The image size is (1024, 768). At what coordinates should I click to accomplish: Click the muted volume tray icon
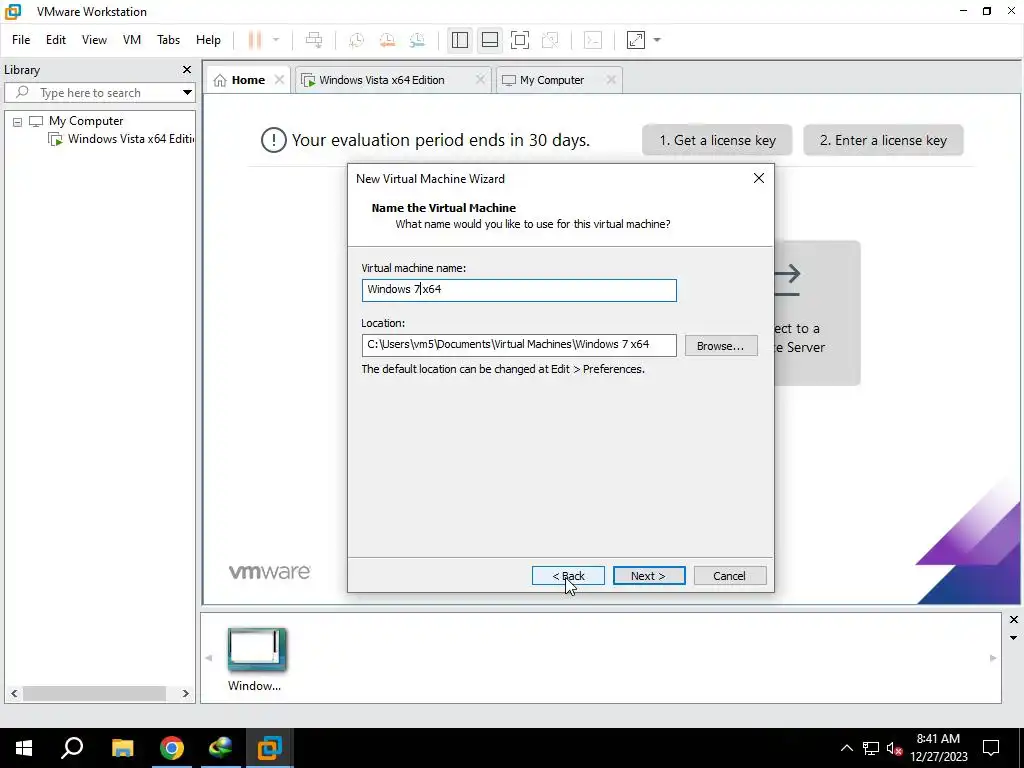894,748
